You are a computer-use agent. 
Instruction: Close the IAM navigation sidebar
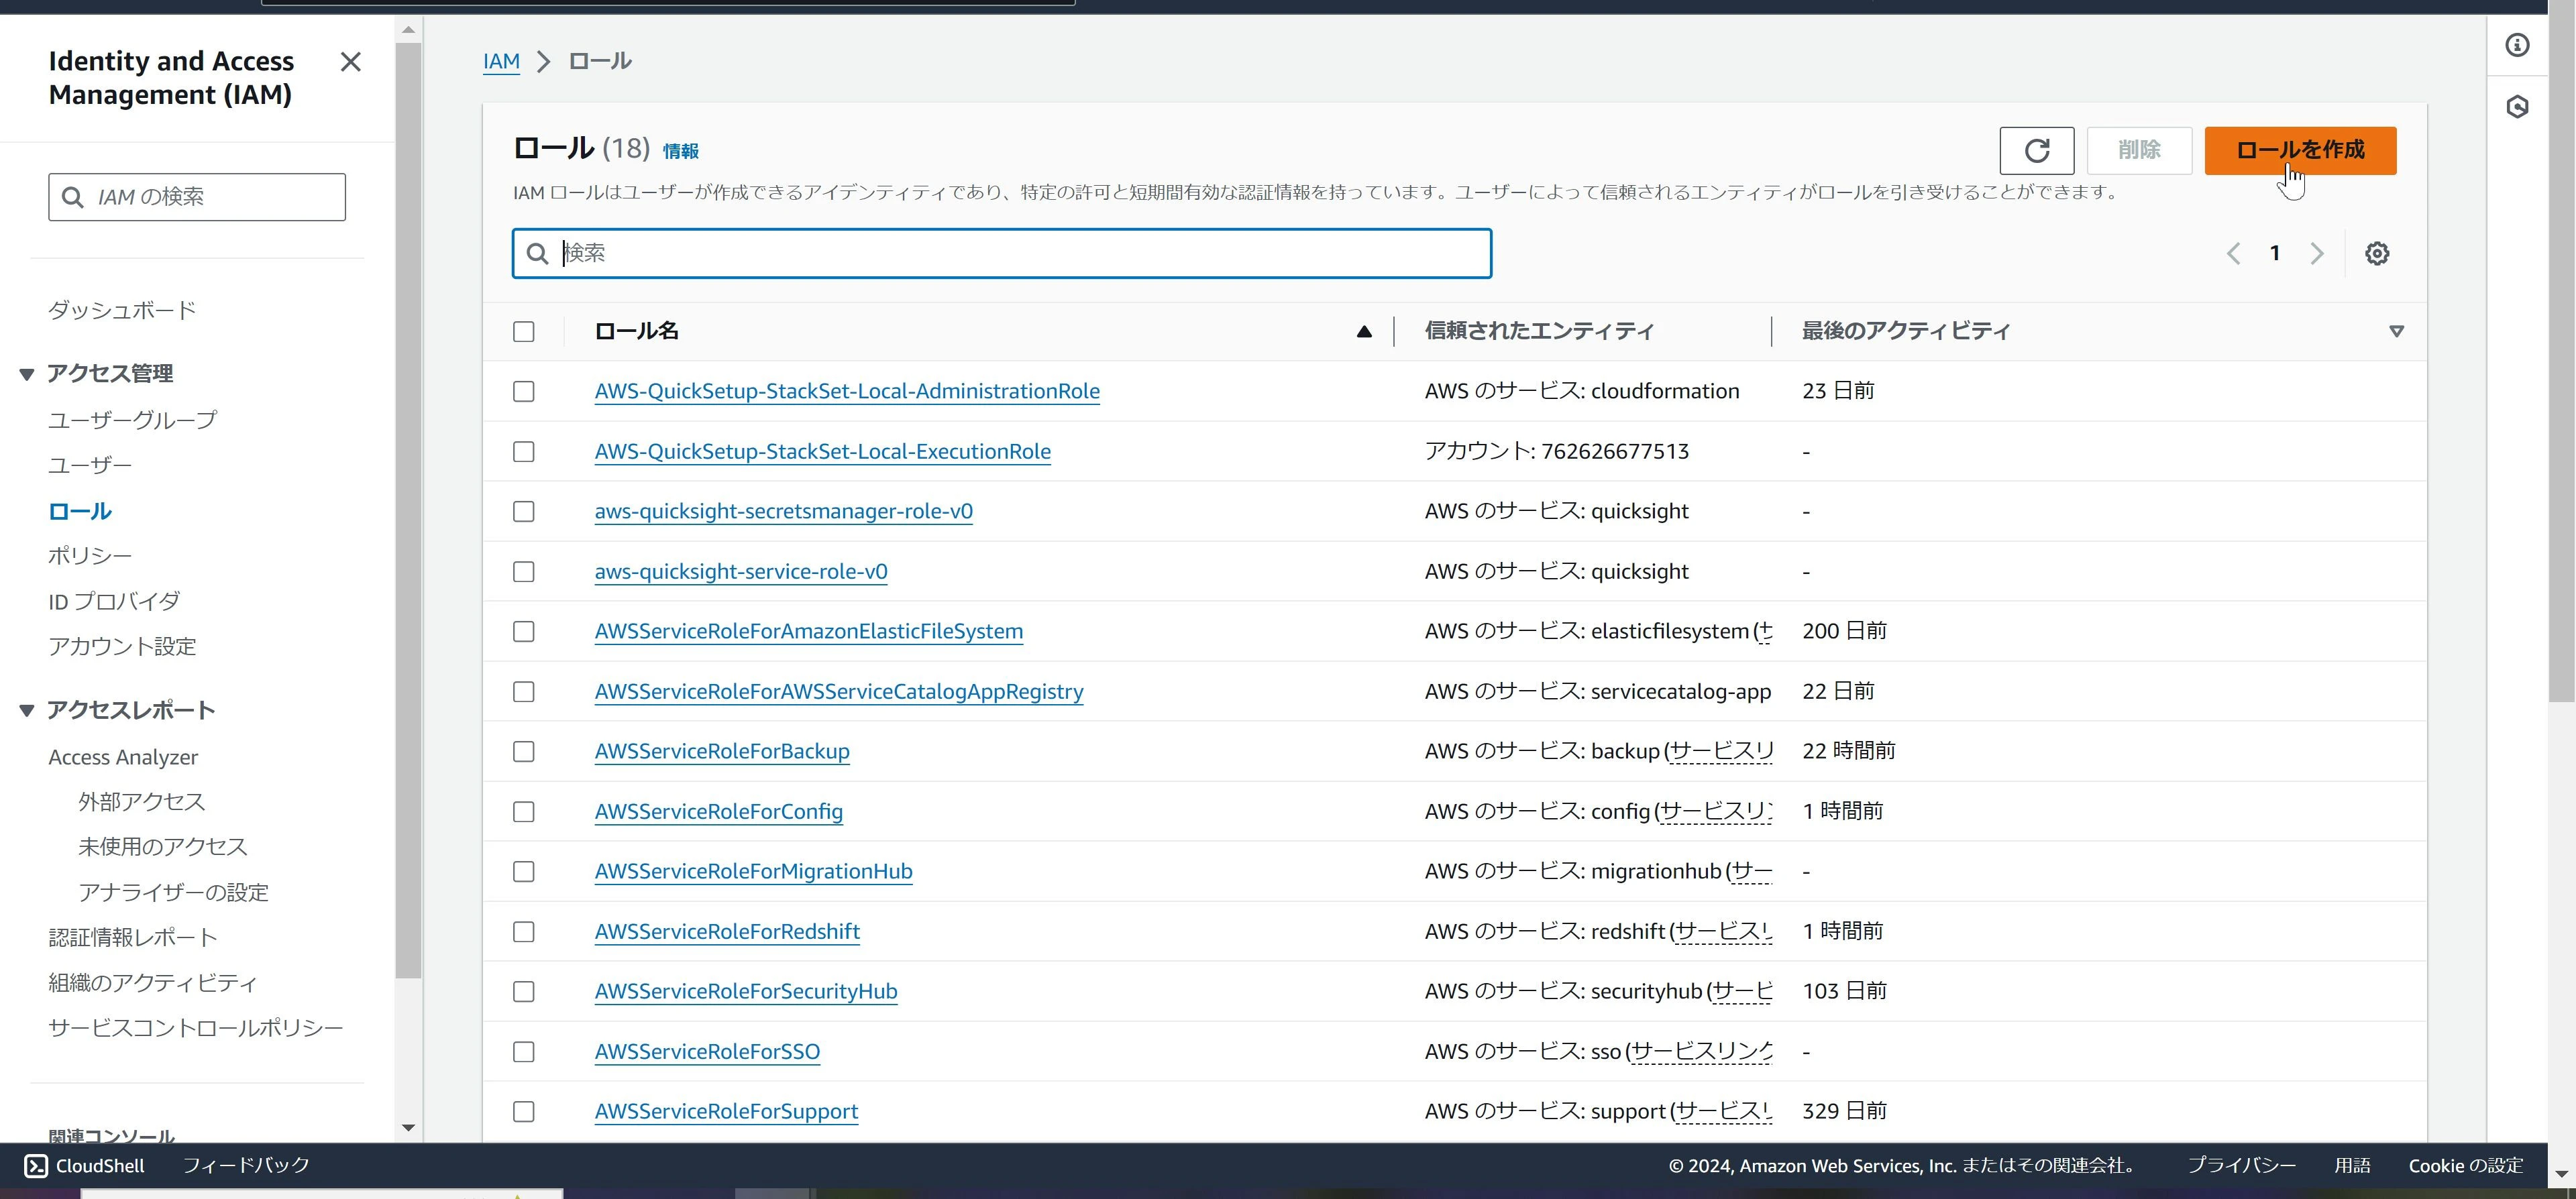(350, 62)
